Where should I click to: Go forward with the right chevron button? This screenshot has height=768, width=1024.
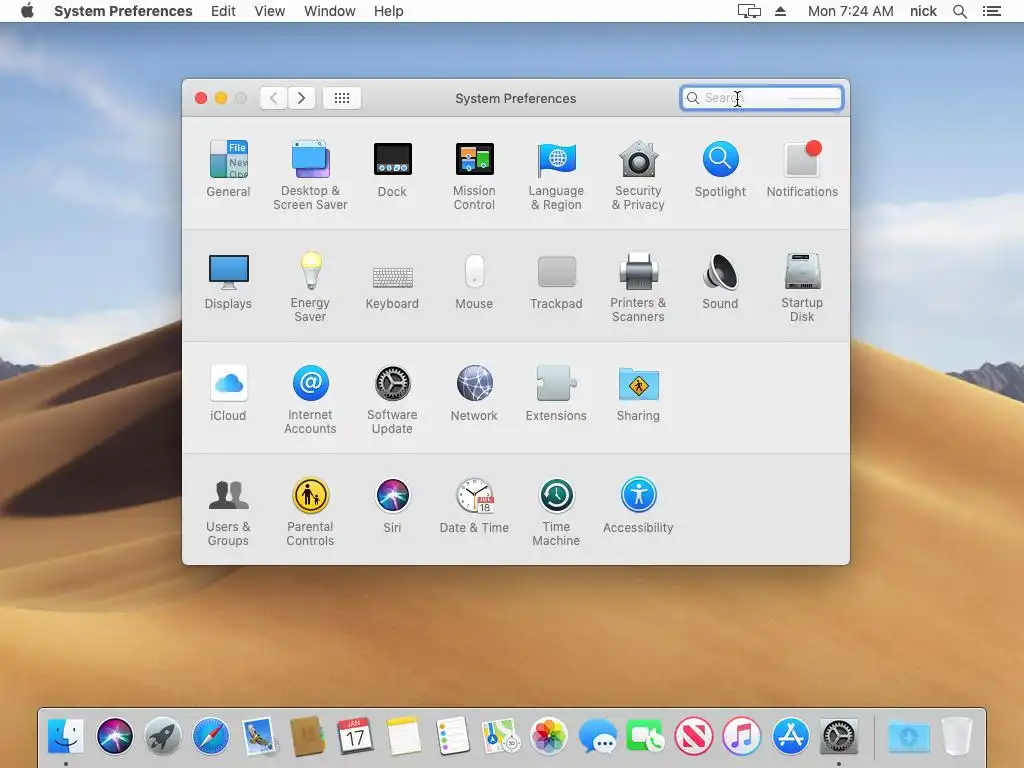tap(301, 98)
